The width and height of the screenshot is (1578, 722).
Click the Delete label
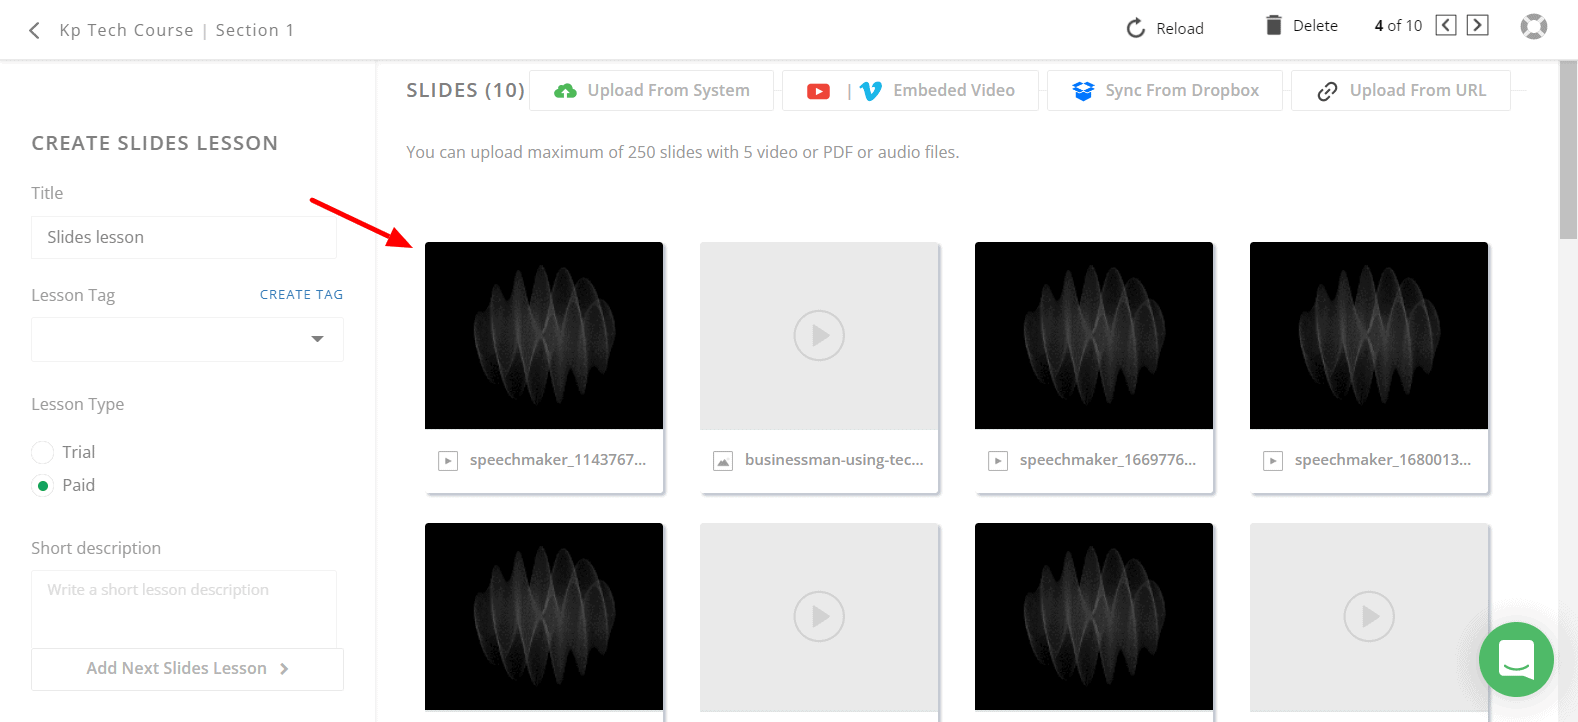[x=1315, y=26]
